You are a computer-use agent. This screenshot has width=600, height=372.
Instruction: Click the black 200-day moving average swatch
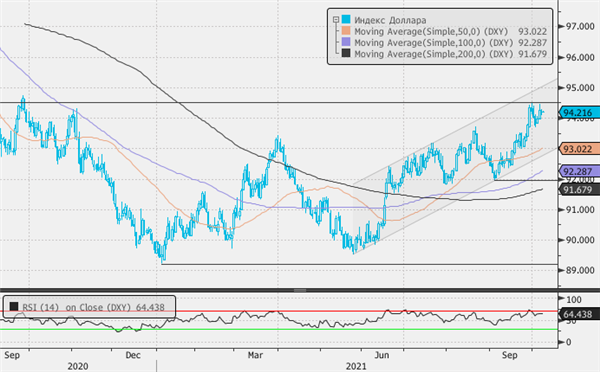pyautogui.click(x=346, y=53)
